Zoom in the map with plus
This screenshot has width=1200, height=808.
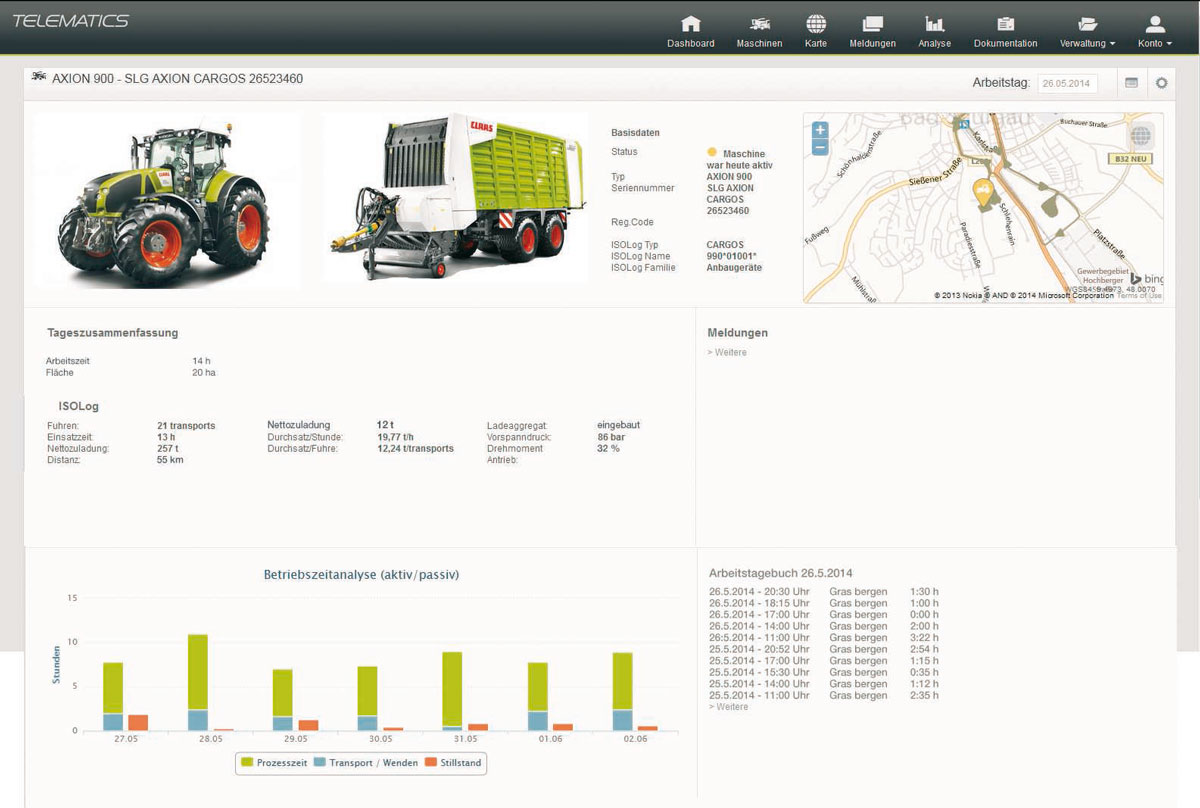tap(820, 130)
